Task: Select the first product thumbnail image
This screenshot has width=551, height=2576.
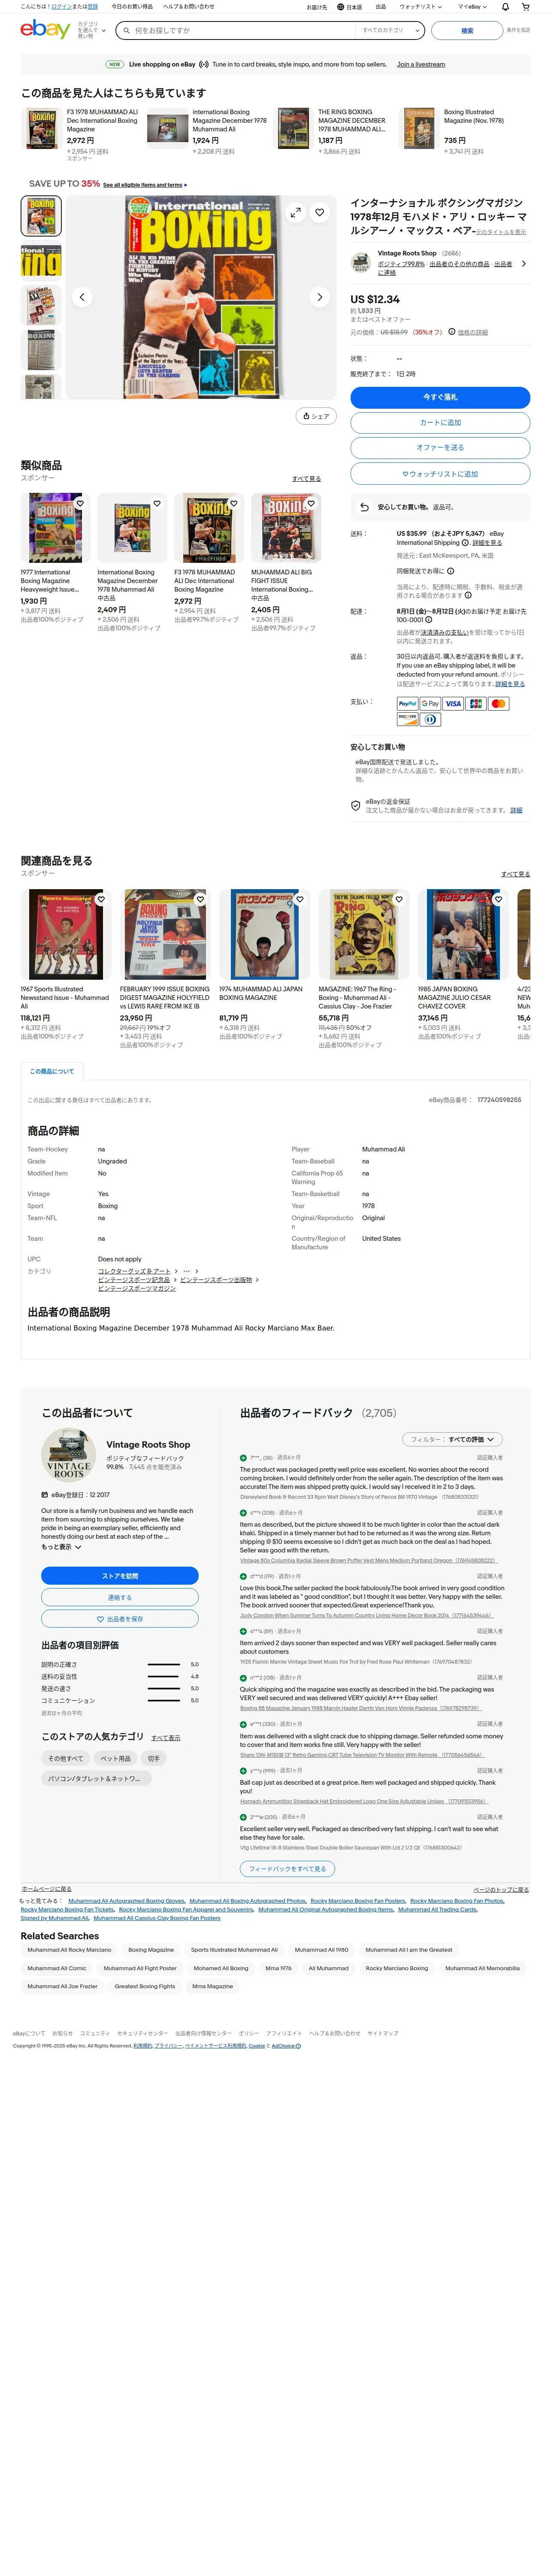Action: pyautogui.click(x=42, y=216)
